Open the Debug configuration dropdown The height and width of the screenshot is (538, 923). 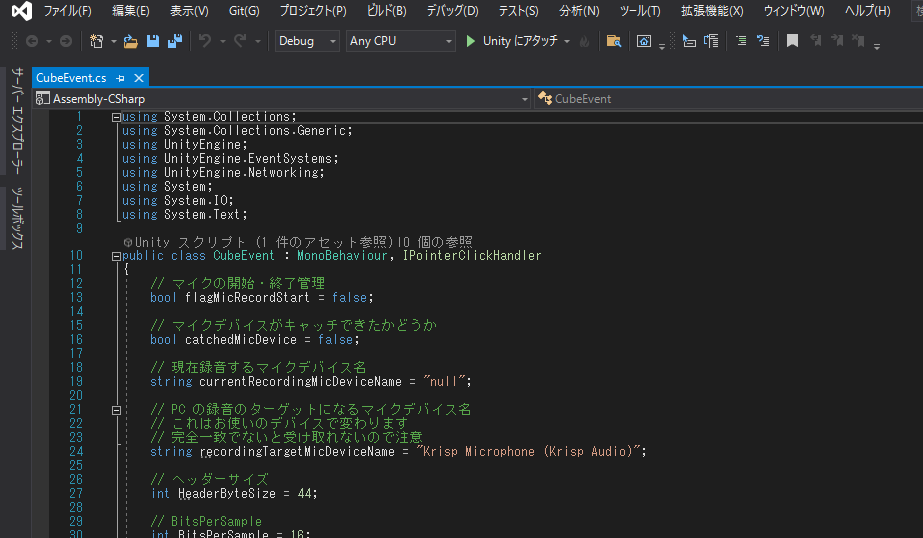click(307, 41)
